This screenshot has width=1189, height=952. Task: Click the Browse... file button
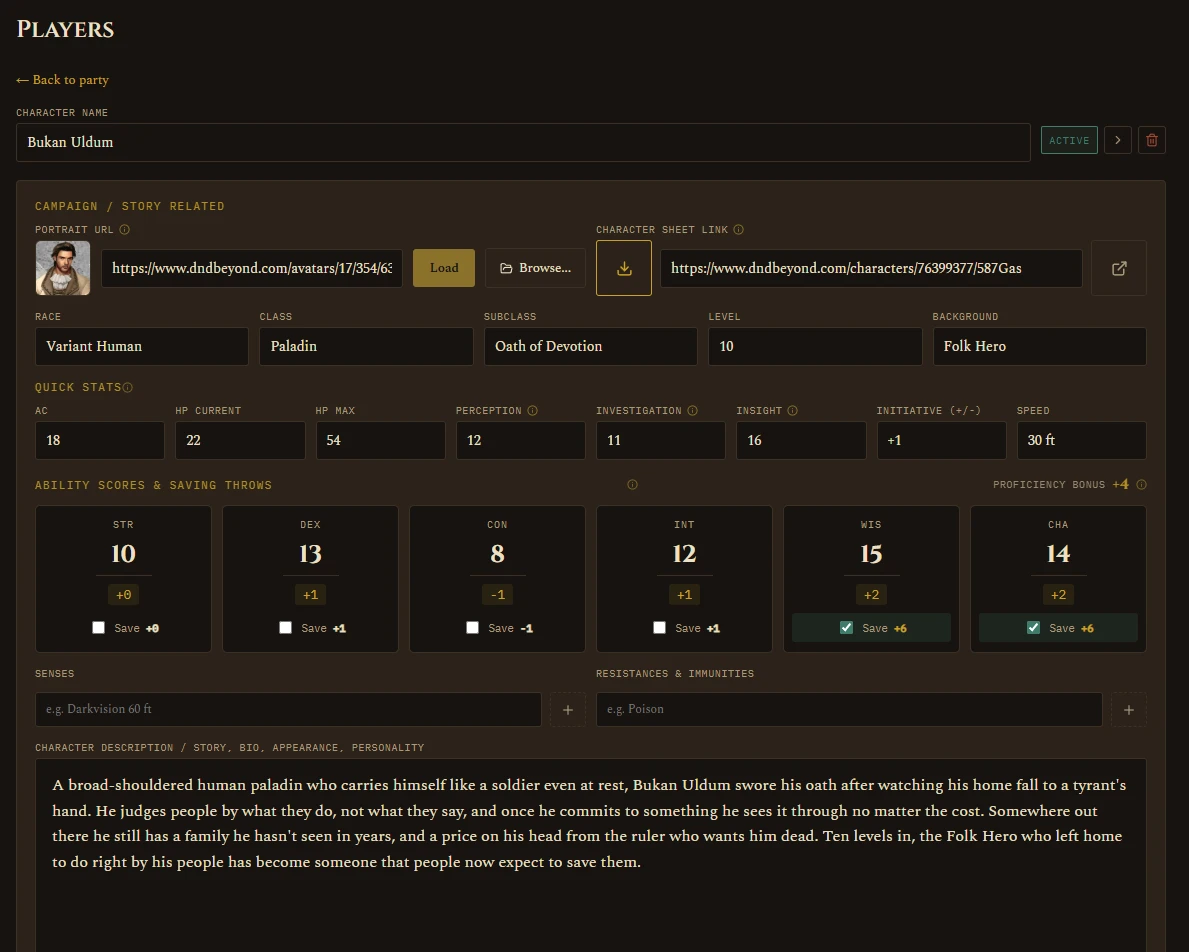[535, 268]
